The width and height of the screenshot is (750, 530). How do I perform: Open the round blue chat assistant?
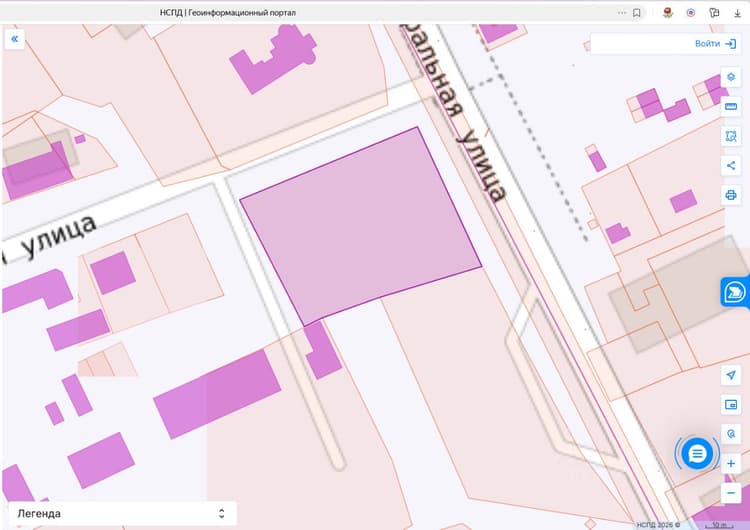pos(697,453)
